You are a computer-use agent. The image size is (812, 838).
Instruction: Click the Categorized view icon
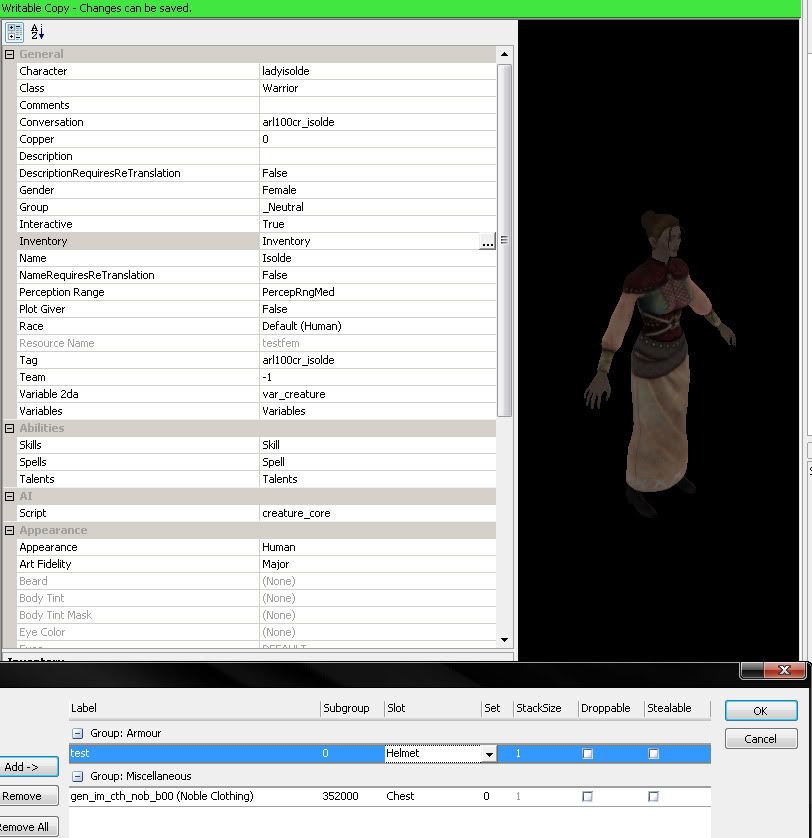[14, 32]
